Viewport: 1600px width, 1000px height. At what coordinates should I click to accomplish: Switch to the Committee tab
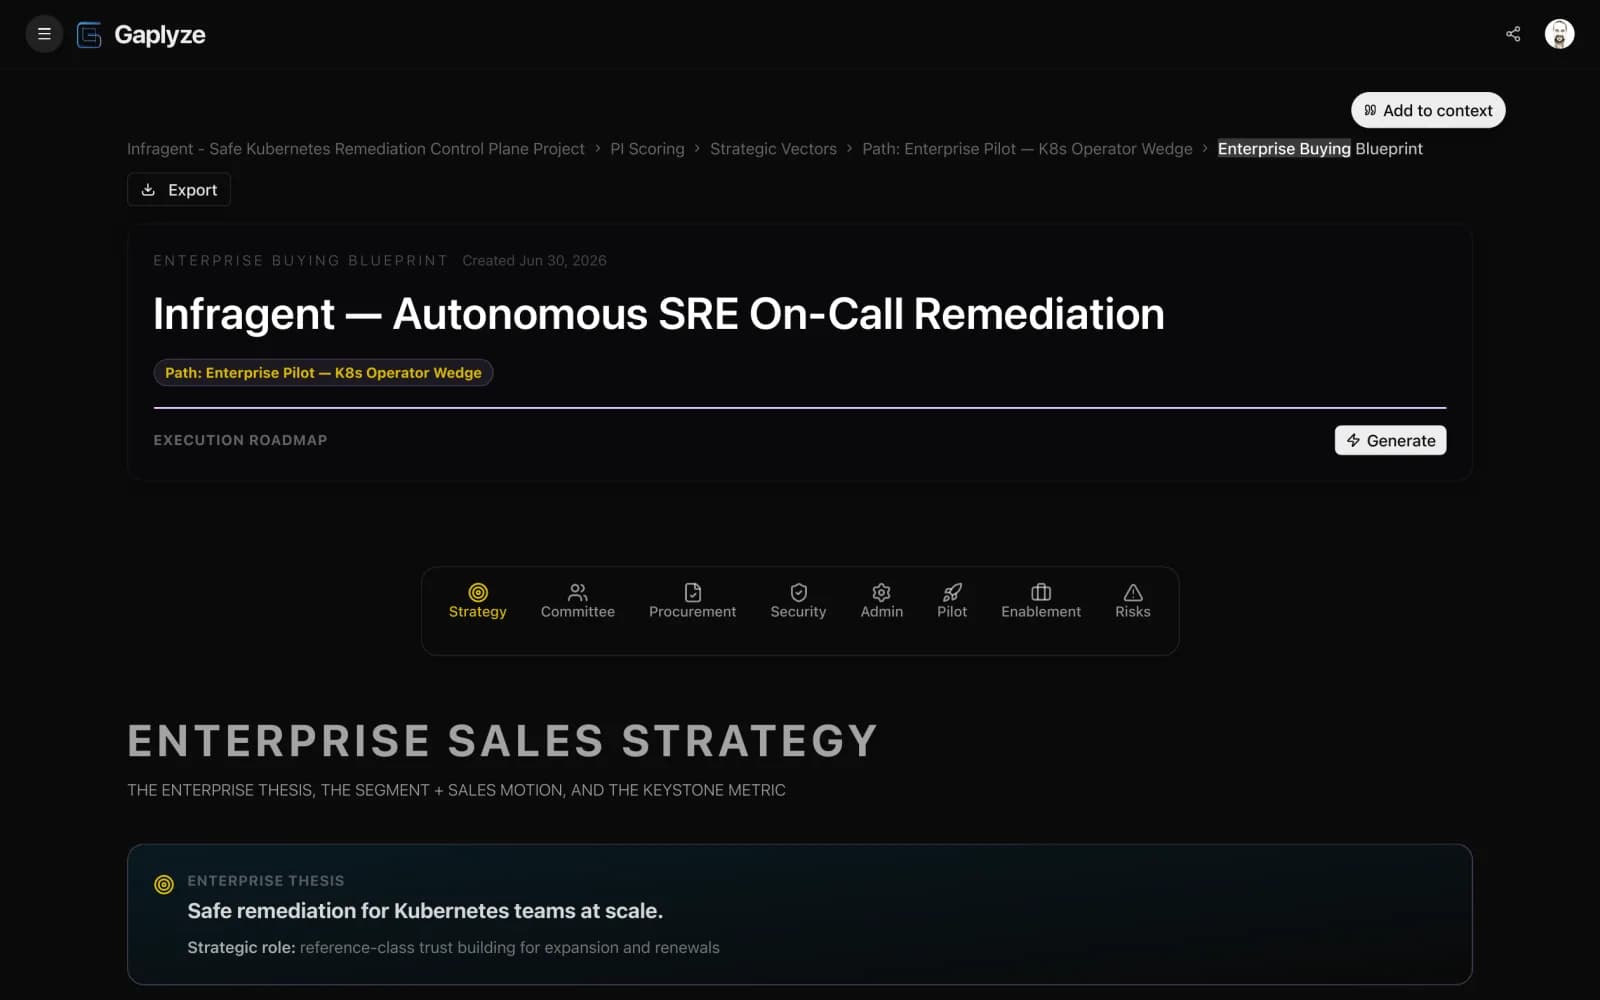point(578,601)
